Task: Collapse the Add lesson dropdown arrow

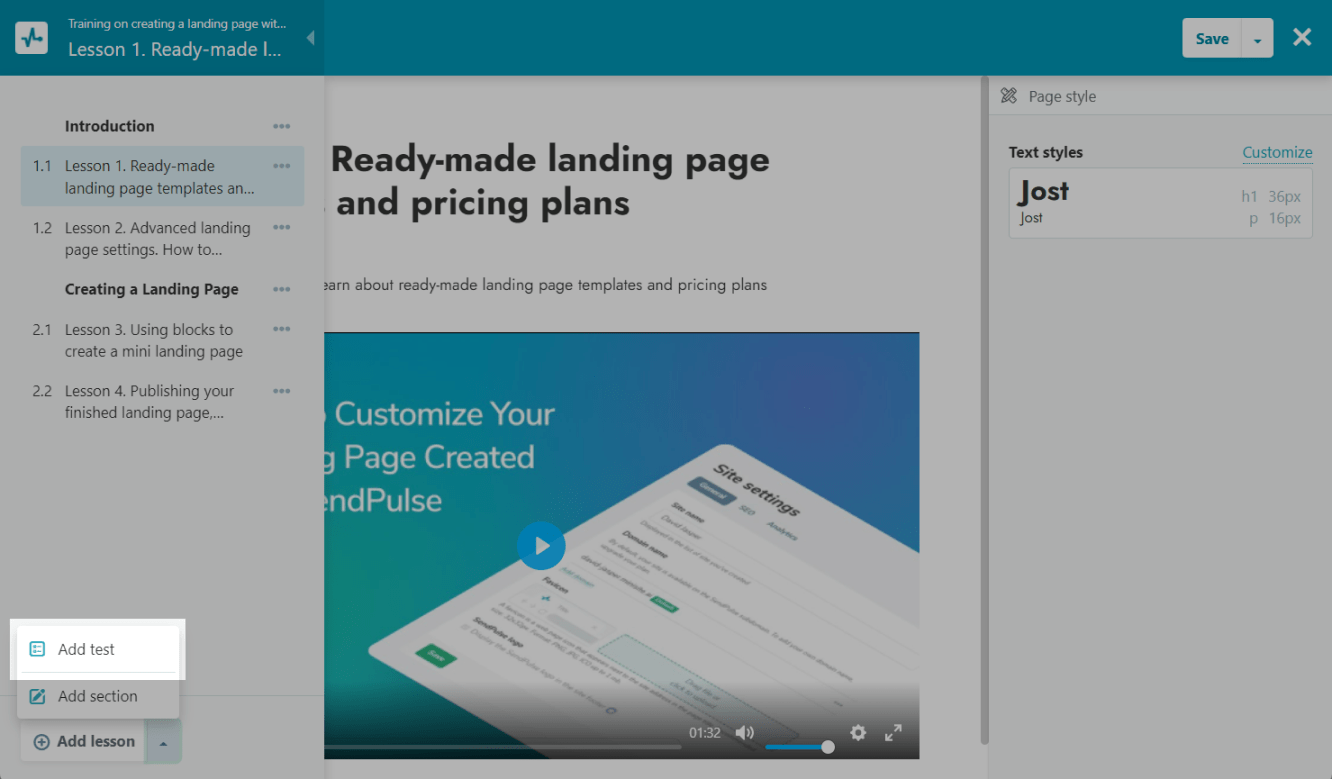Action: [x=164, y=742]
